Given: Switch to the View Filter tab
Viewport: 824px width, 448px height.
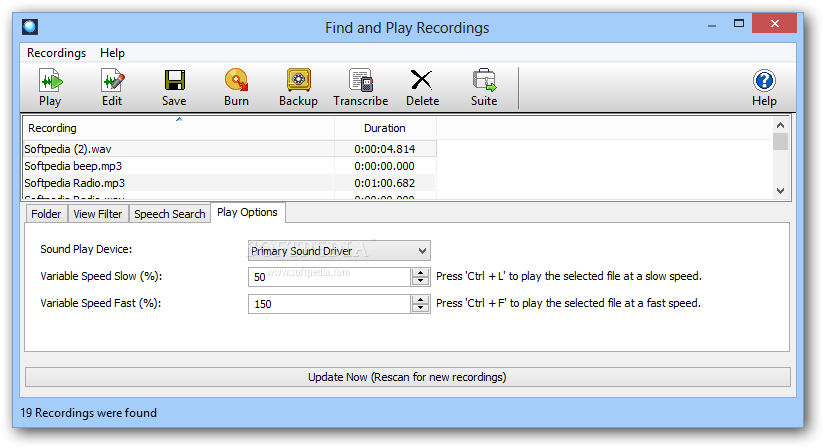Looking at the screenshot, I should coord(98,214).
